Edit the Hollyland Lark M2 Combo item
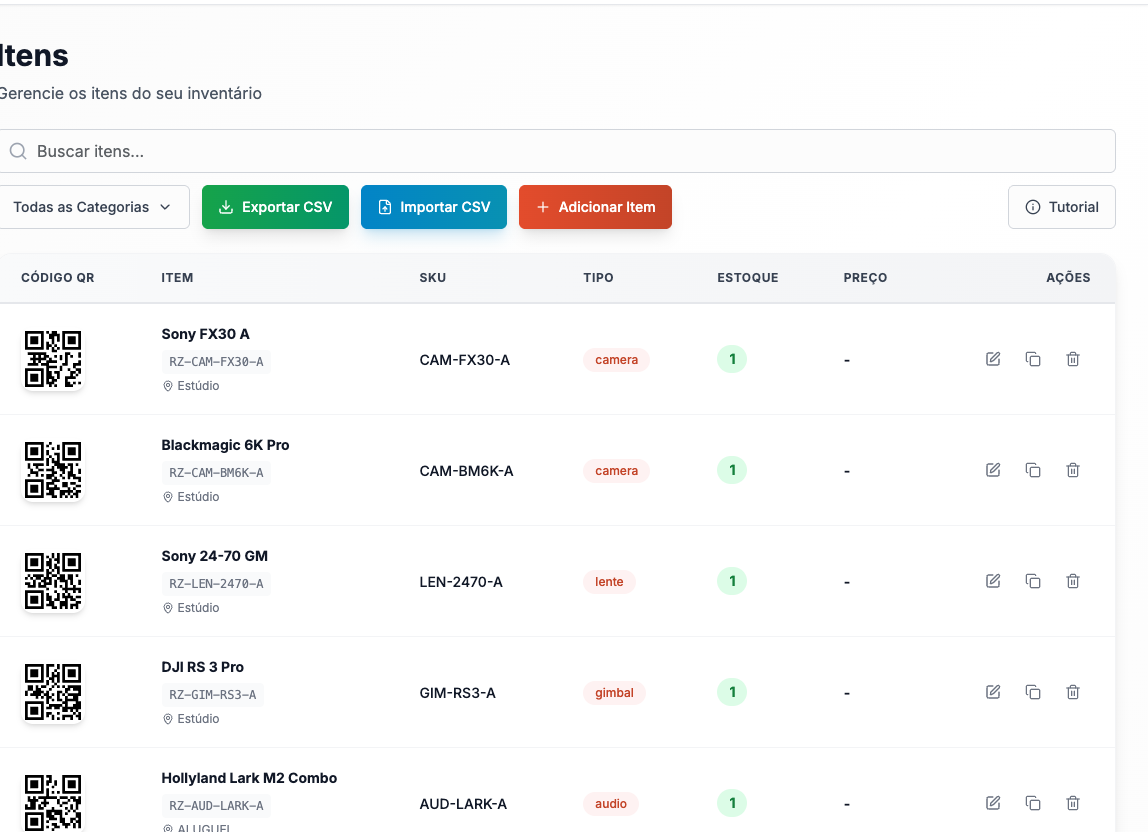Viewport: 1148px width, 832px height. (x=993, y=803)
